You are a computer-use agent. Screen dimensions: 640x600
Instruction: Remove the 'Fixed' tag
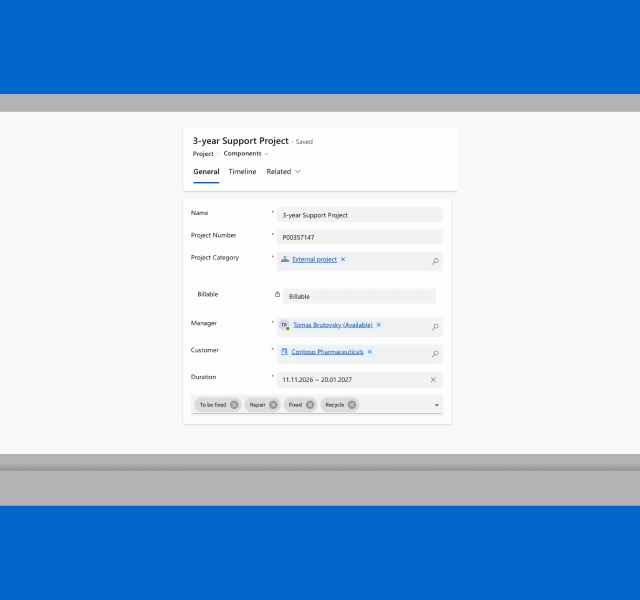coord(310,405)
